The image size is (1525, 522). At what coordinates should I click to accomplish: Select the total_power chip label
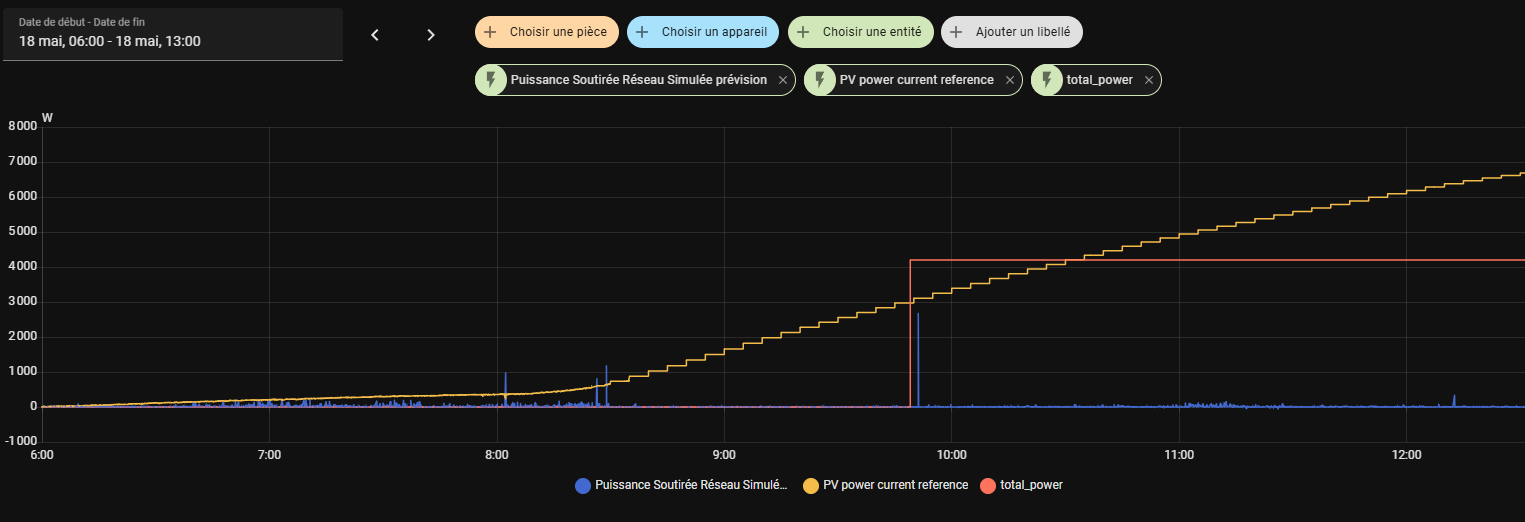[1099, 80]
